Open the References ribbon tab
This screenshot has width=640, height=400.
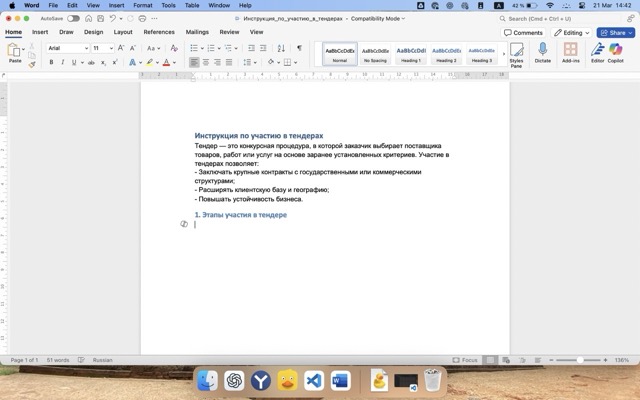click(158, 32)
